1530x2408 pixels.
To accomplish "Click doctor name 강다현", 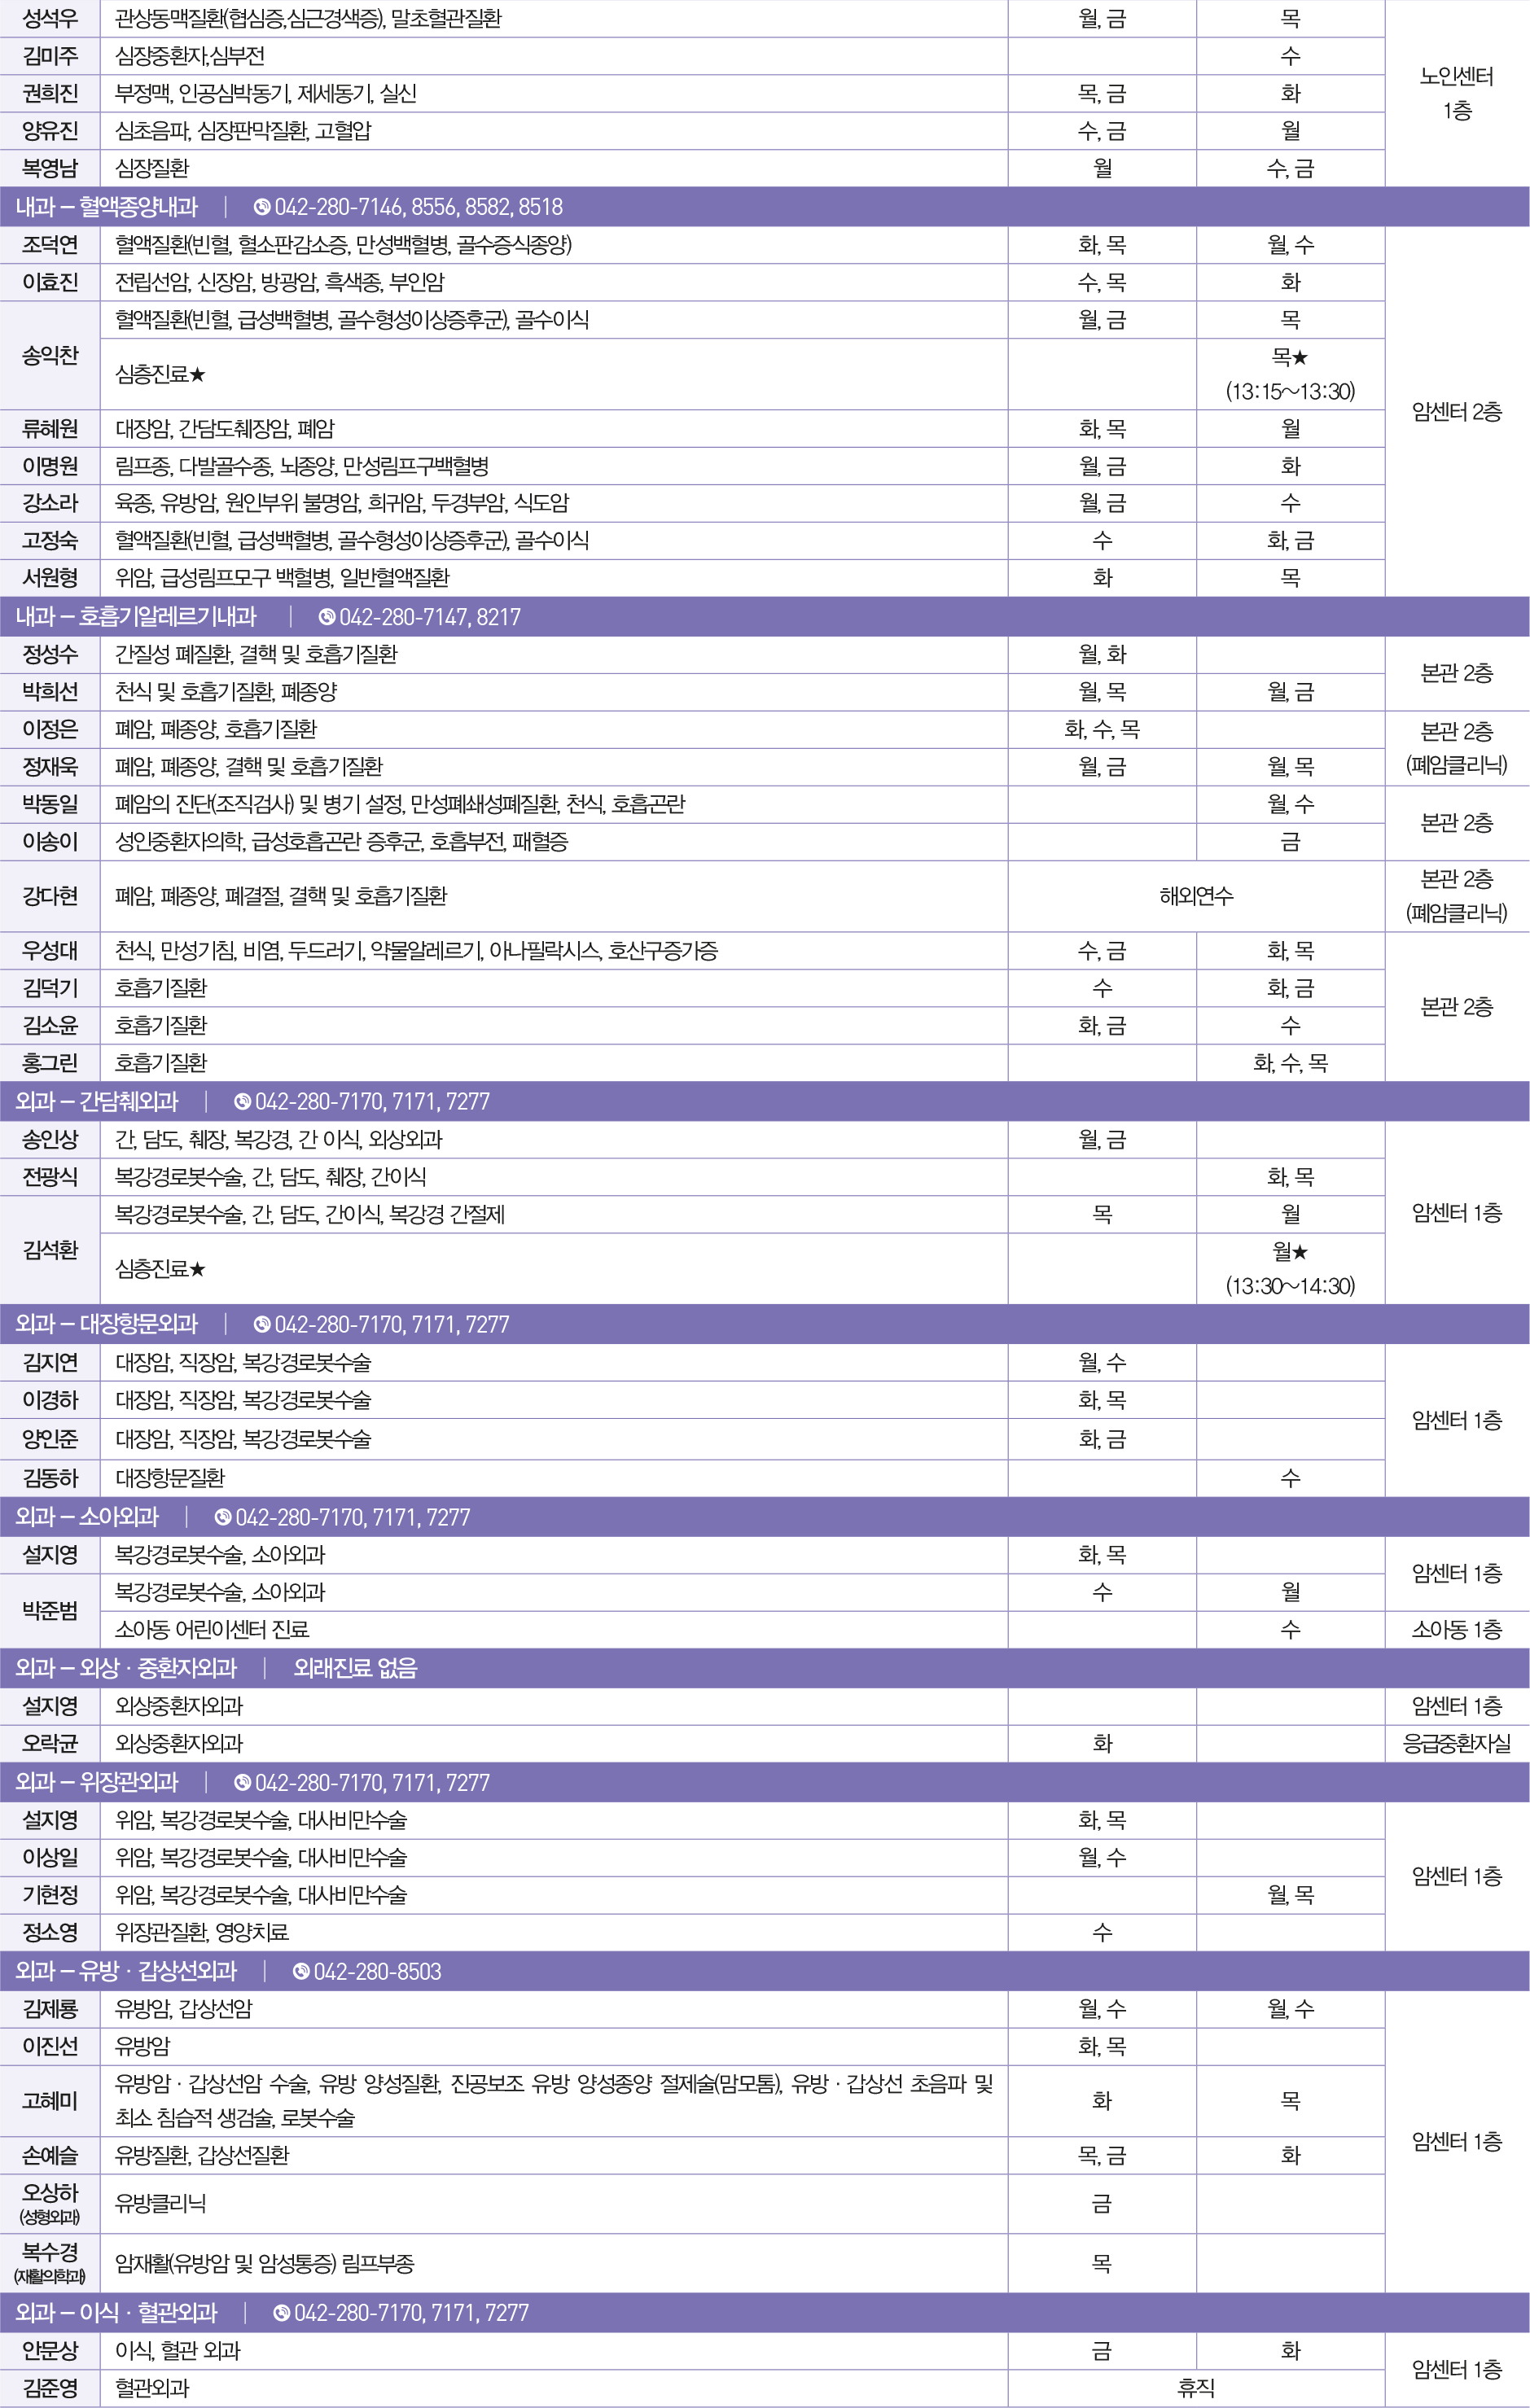I will [x=50, y=896].
